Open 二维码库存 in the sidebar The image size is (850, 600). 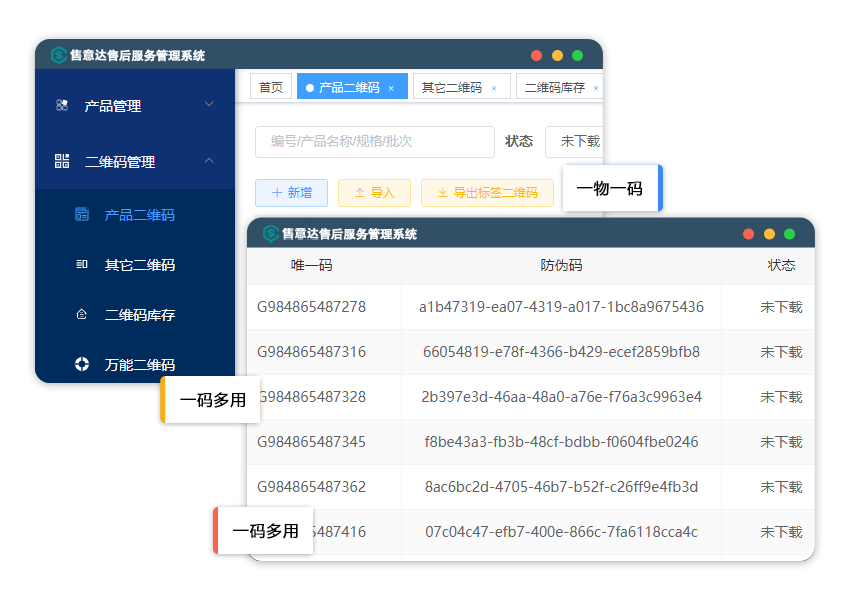139,315
